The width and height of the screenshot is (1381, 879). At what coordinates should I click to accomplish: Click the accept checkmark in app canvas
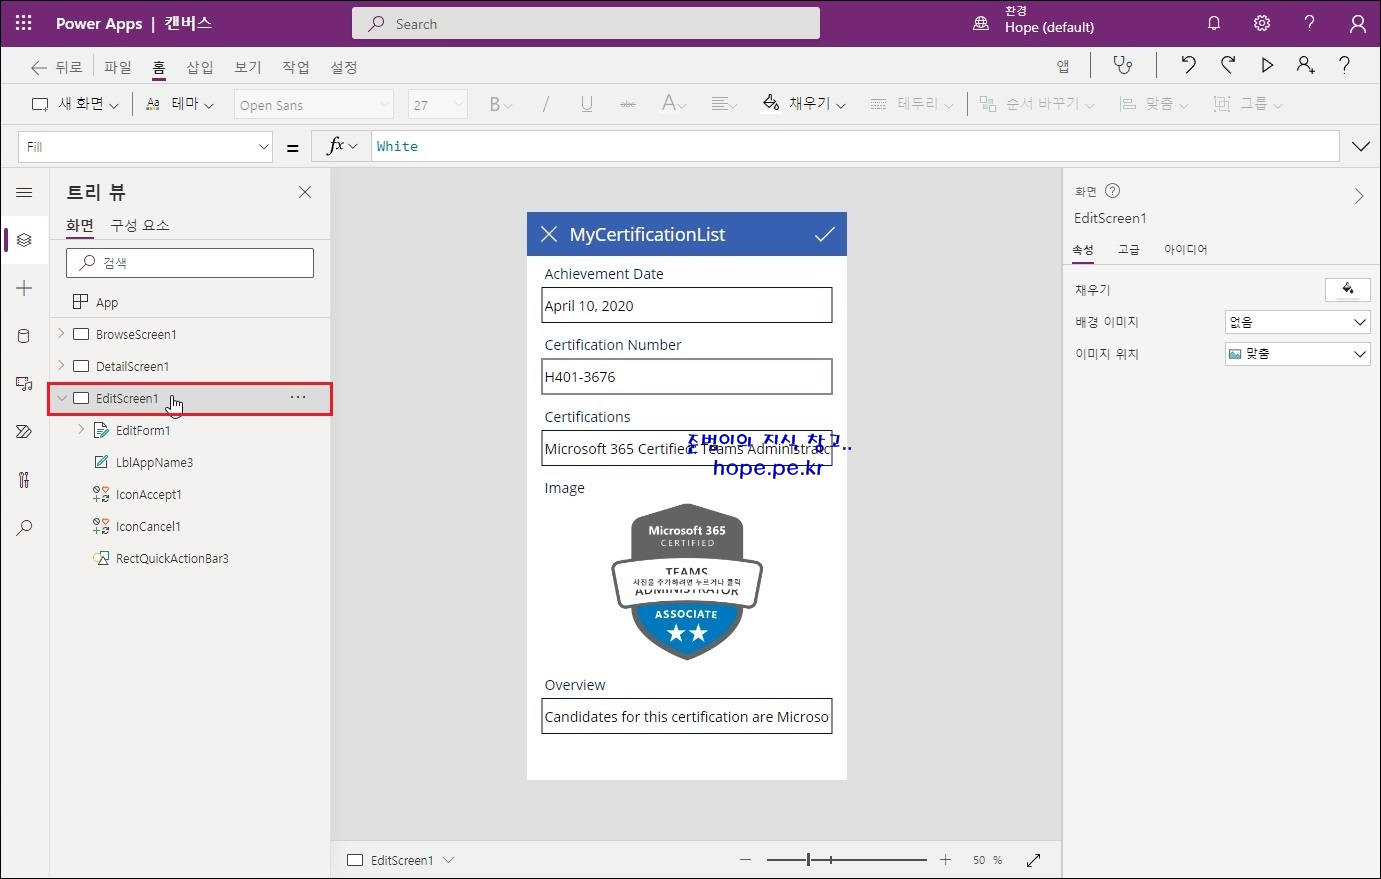[x=824, y=234]
